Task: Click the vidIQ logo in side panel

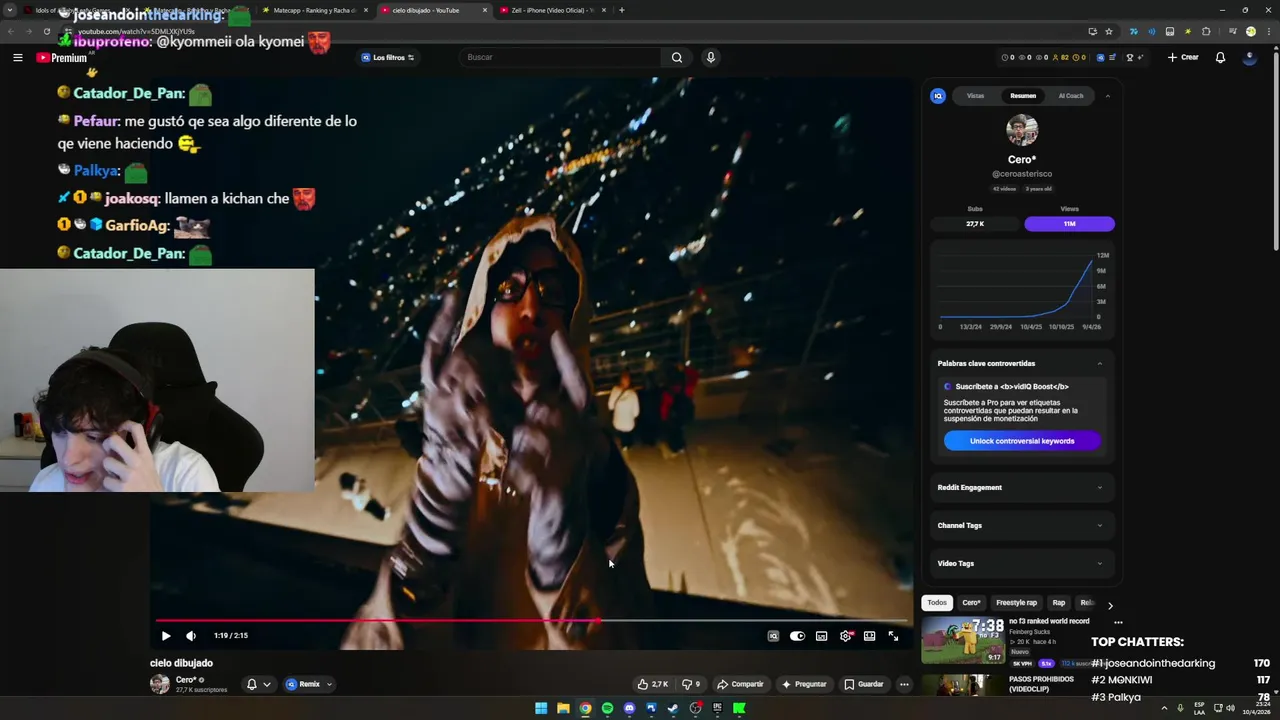Action: 938,96
